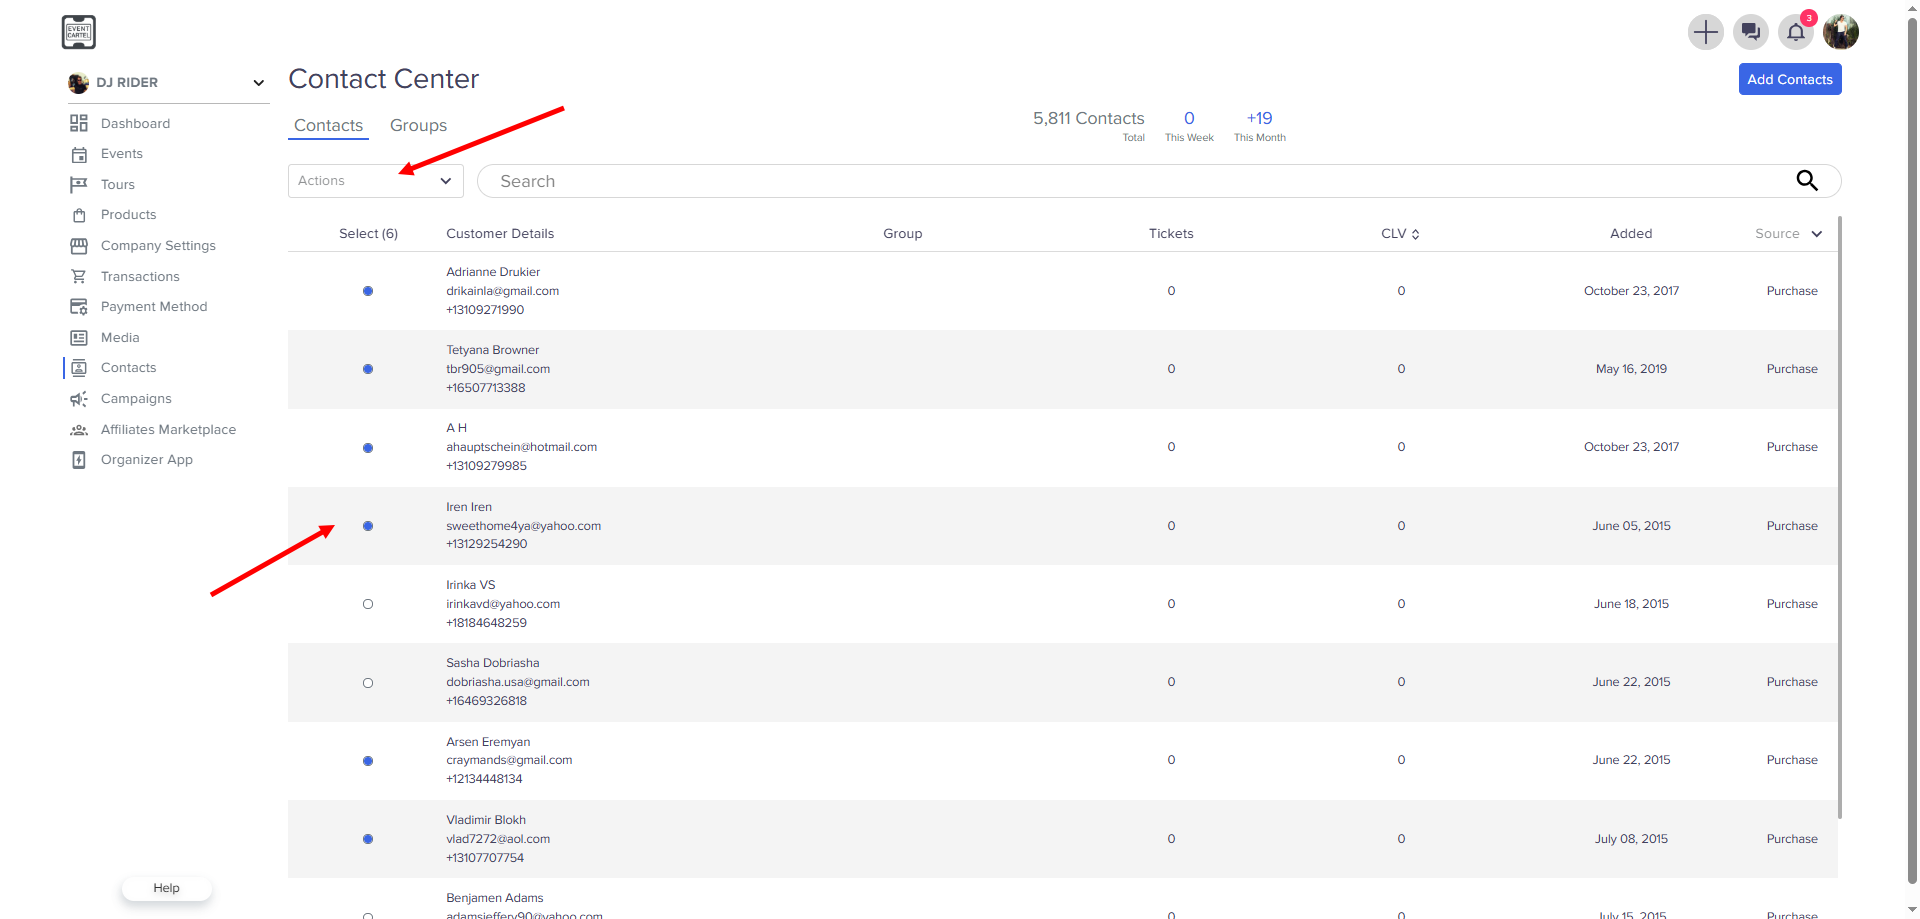
Task: Select the Sasha Dobriasha contact
Action: pos(368,683)
